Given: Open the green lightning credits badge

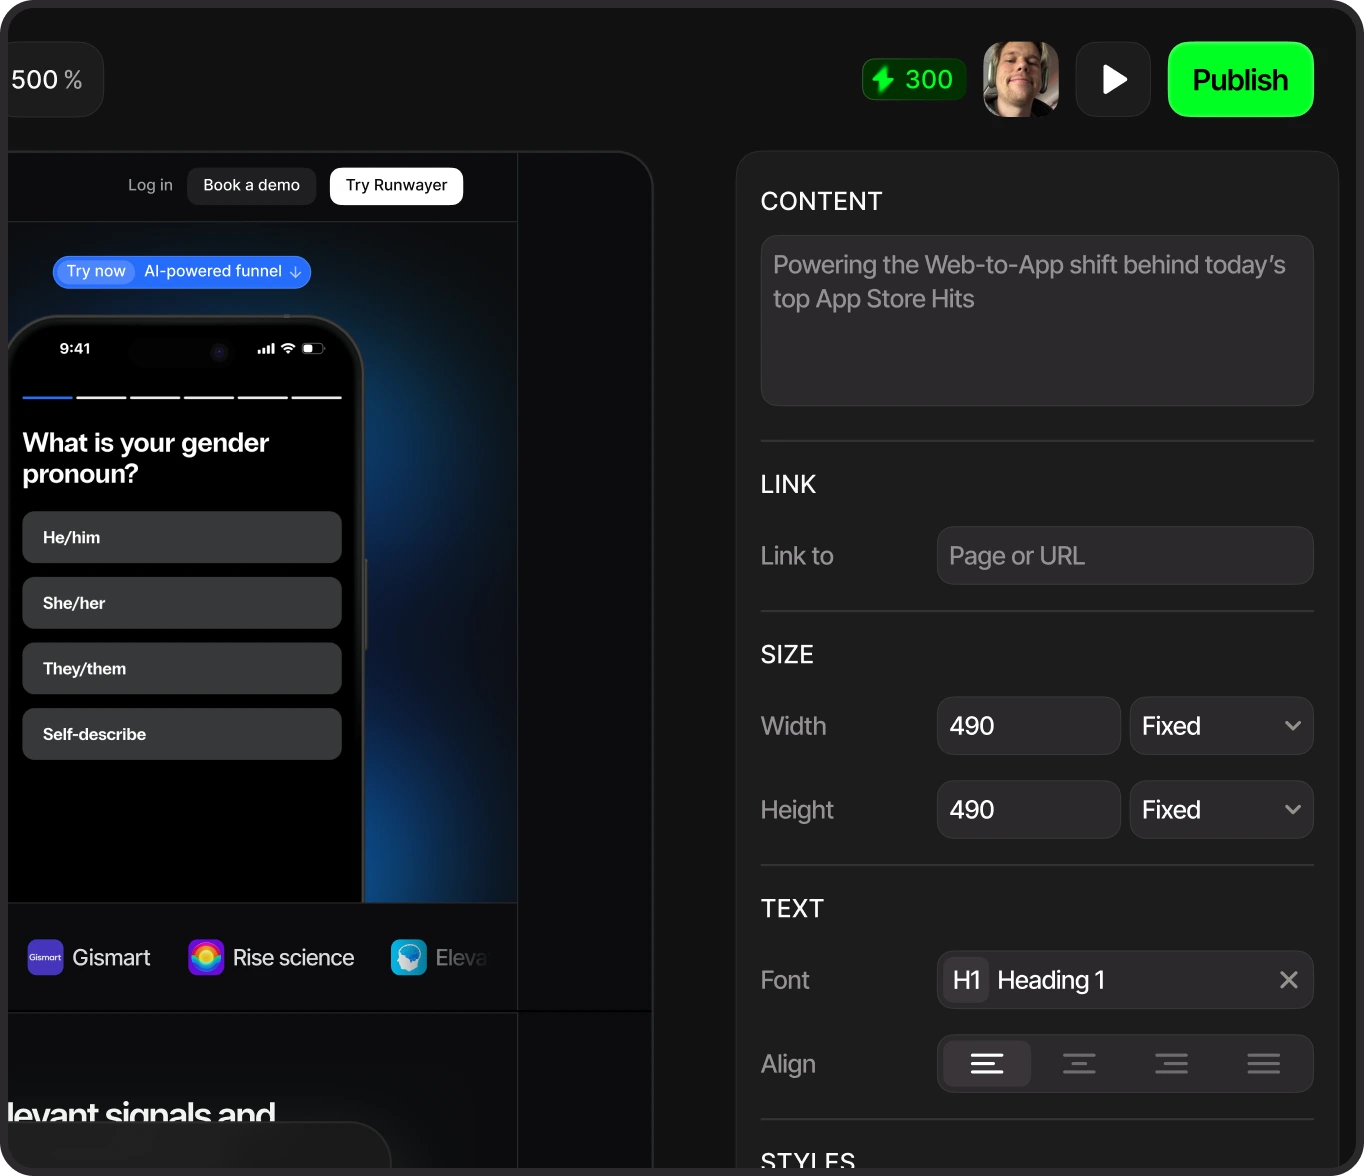Looking at the screenshot, I should pyautogui.click(x=912, y=79).
